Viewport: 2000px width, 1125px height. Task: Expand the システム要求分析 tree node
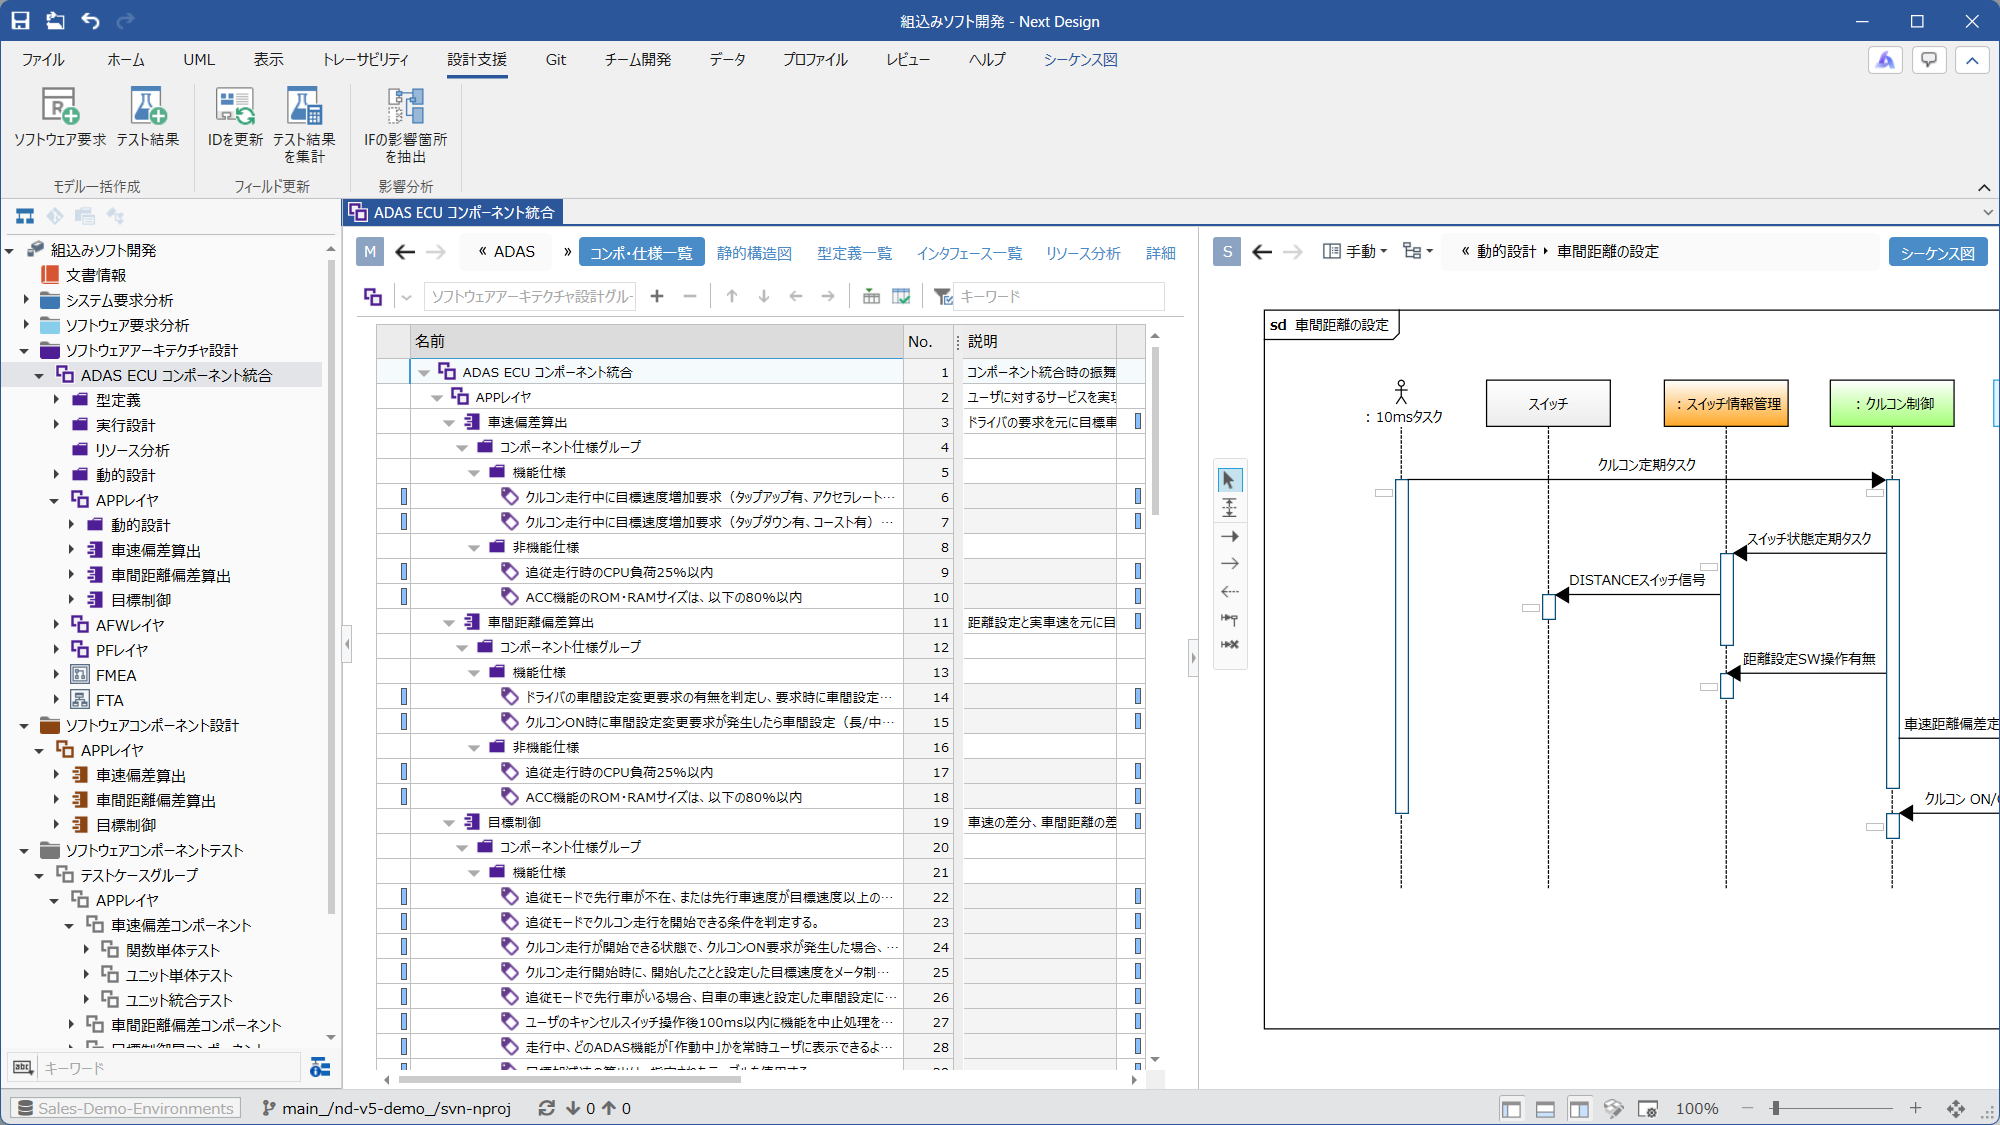tap(27, 299)
